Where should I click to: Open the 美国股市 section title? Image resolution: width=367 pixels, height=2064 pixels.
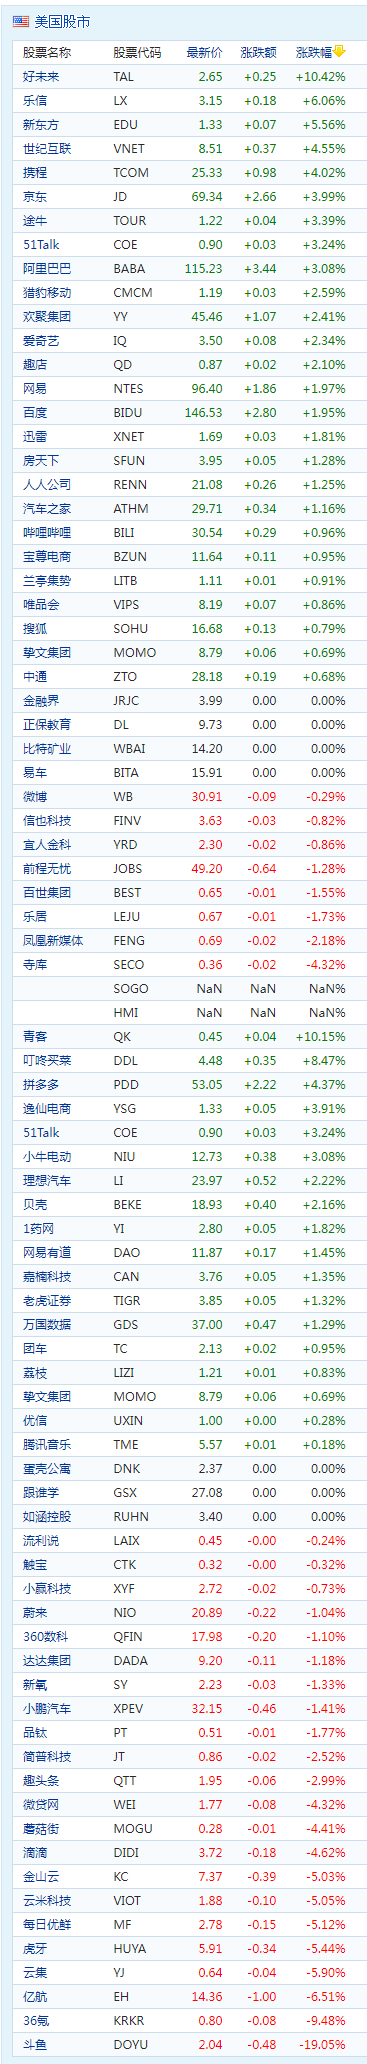[x=62, y=20]
